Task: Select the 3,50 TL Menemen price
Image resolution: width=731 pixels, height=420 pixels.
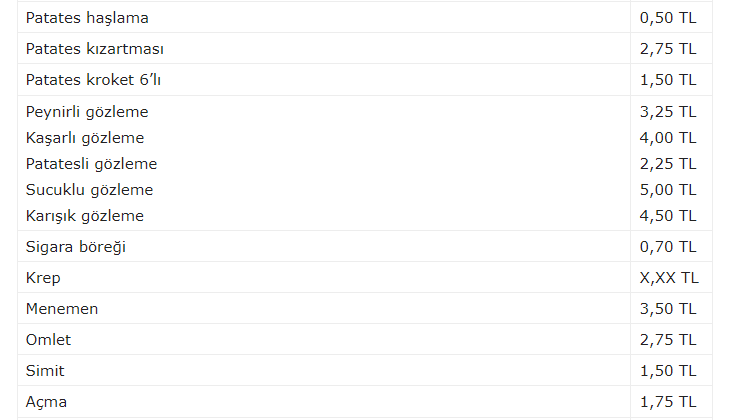Action: click(x=668, y=309)
